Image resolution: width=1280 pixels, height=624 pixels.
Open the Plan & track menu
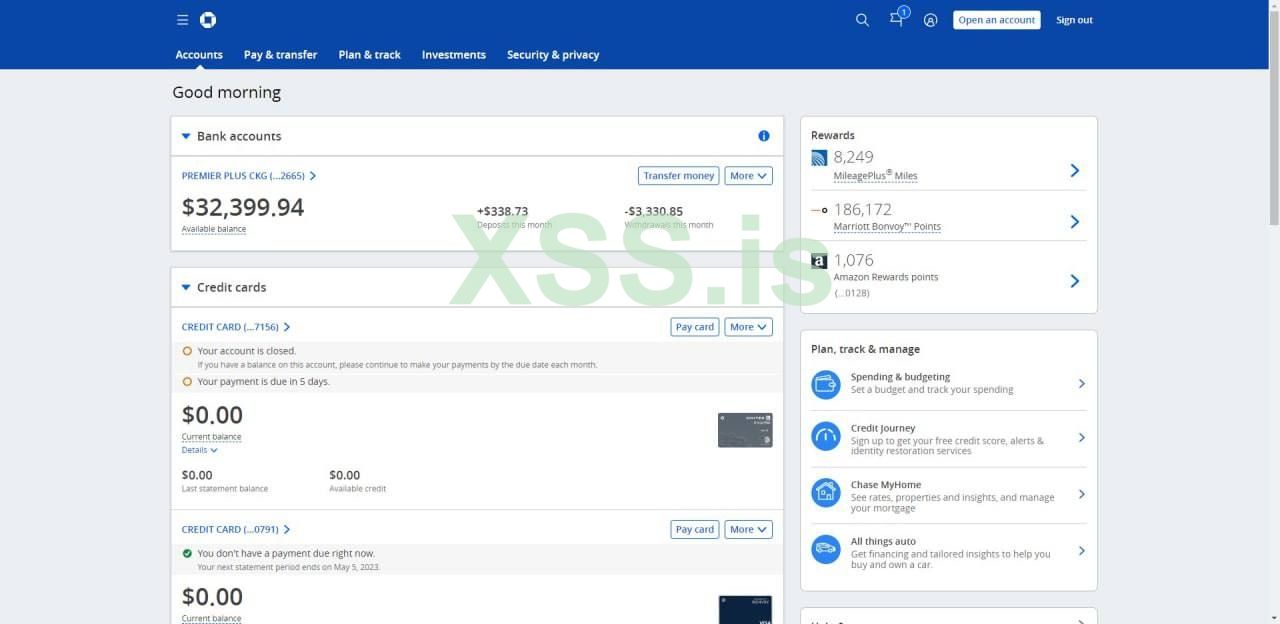tap(369, 55)
